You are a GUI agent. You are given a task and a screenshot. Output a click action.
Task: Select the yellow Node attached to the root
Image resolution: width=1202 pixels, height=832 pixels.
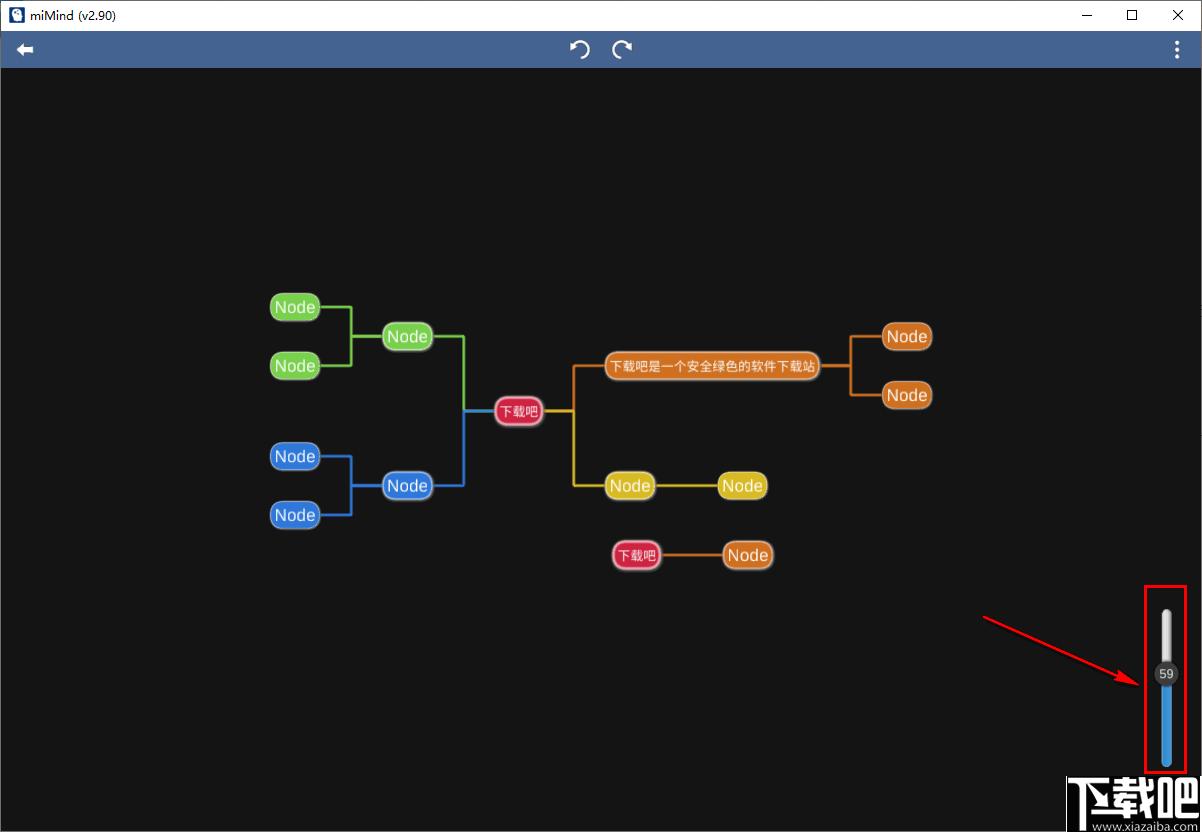630,486
